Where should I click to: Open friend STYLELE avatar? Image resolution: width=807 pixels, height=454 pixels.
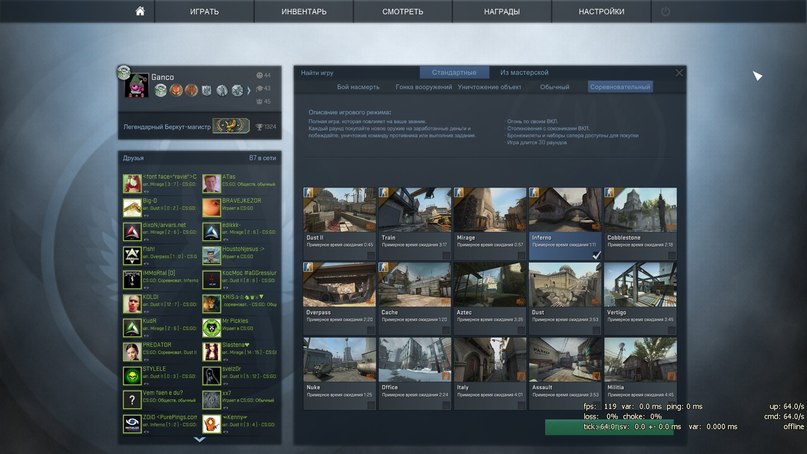click(x=132, y=376)
